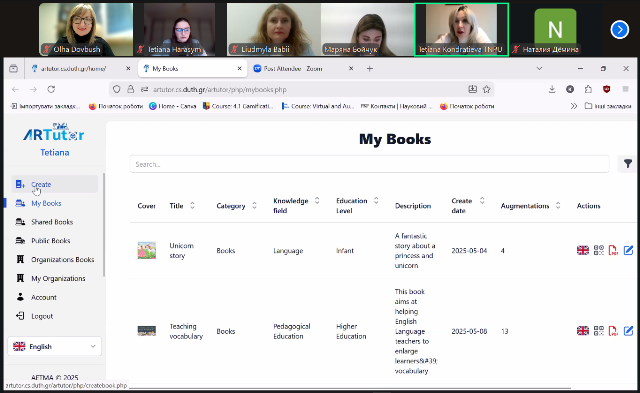Open the extensions puzzle icon

588,89
